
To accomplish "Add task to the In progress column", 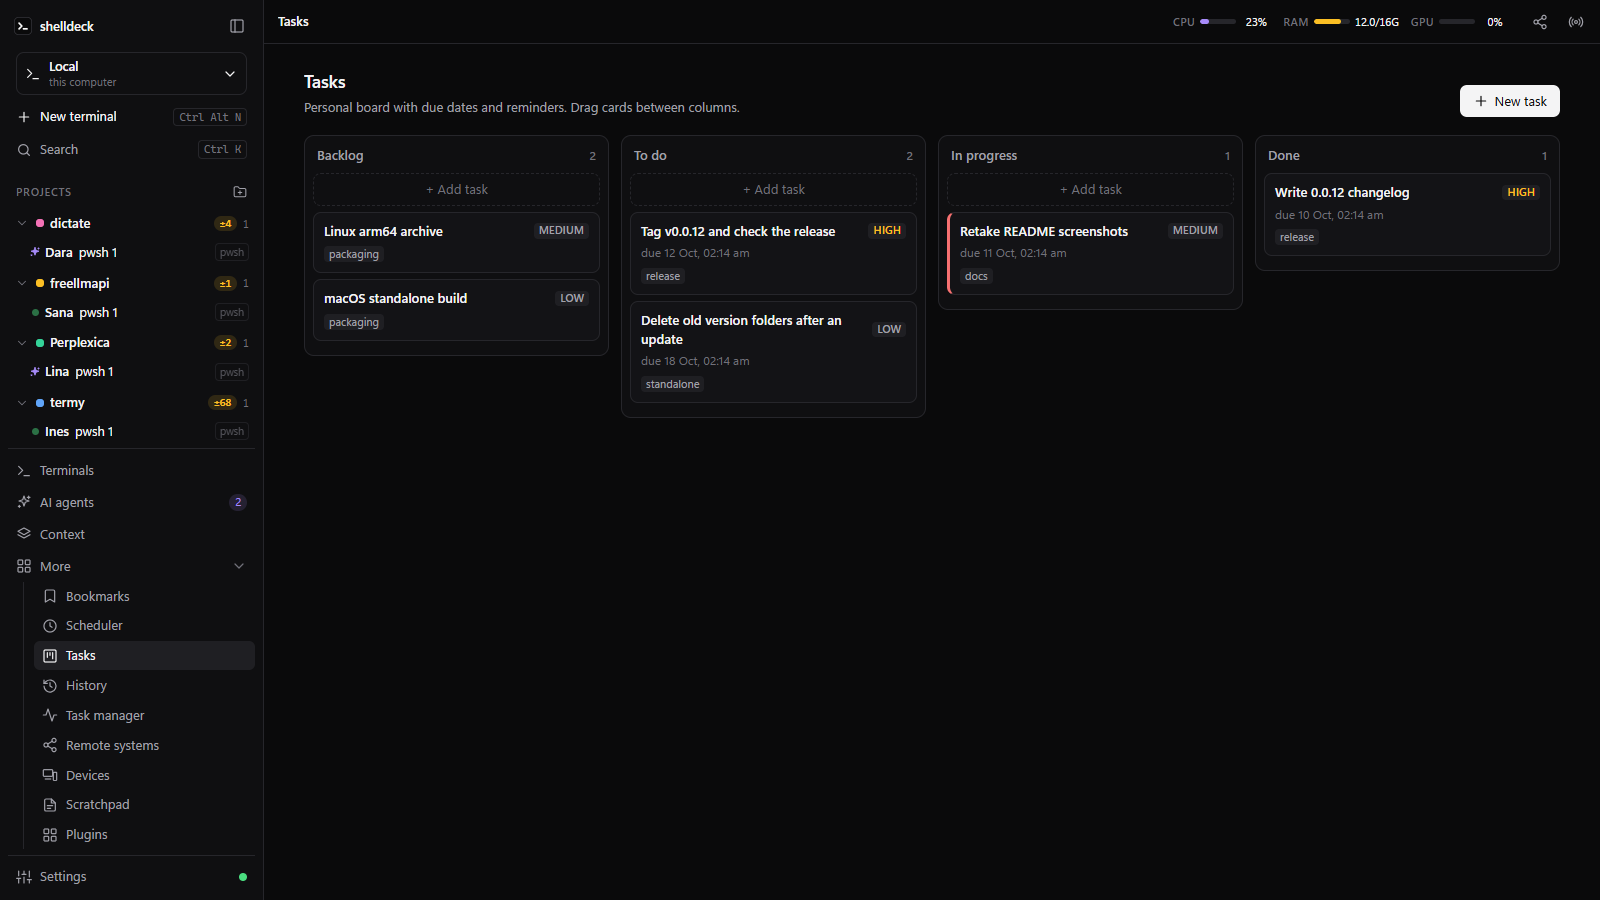I will [1090, 190].
